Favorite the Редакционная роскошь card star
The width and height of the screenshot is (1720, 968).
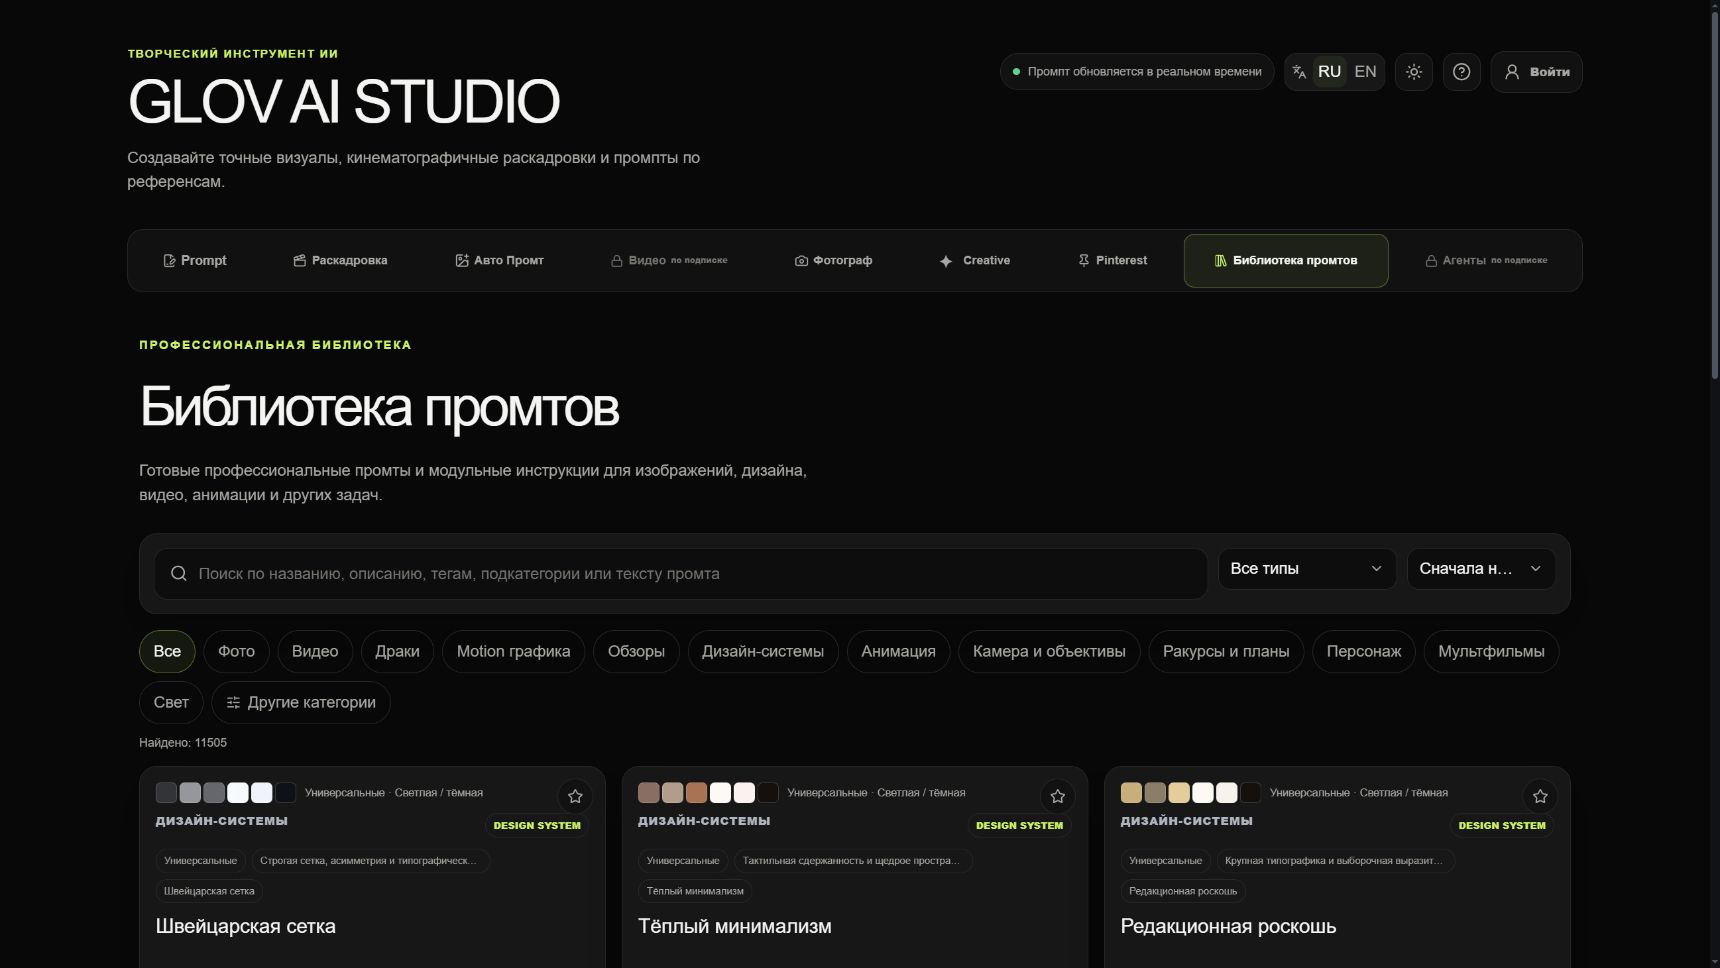(x=1540, y=796)
